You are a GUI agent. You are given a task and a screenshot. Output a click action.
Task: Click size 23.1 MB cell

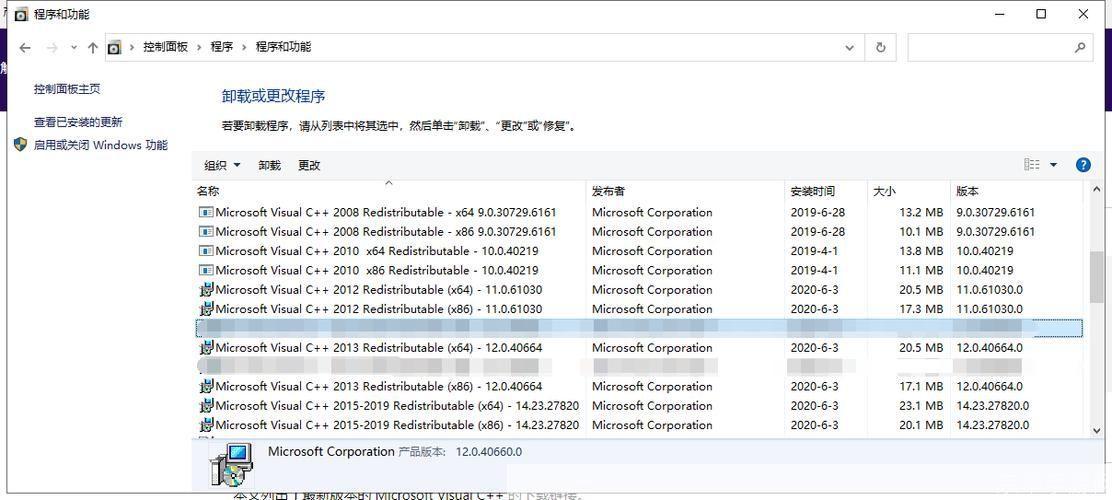pyautogui.click(x=921, y=406)
